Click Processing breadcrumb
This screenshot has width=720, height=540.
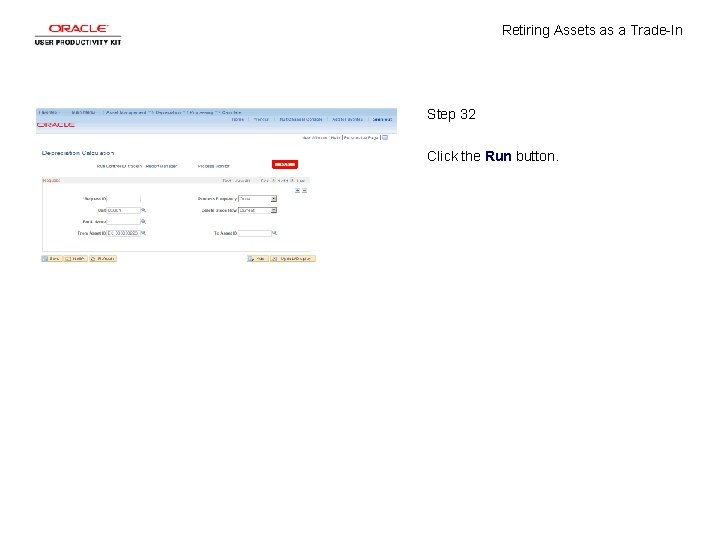point(202,112)
